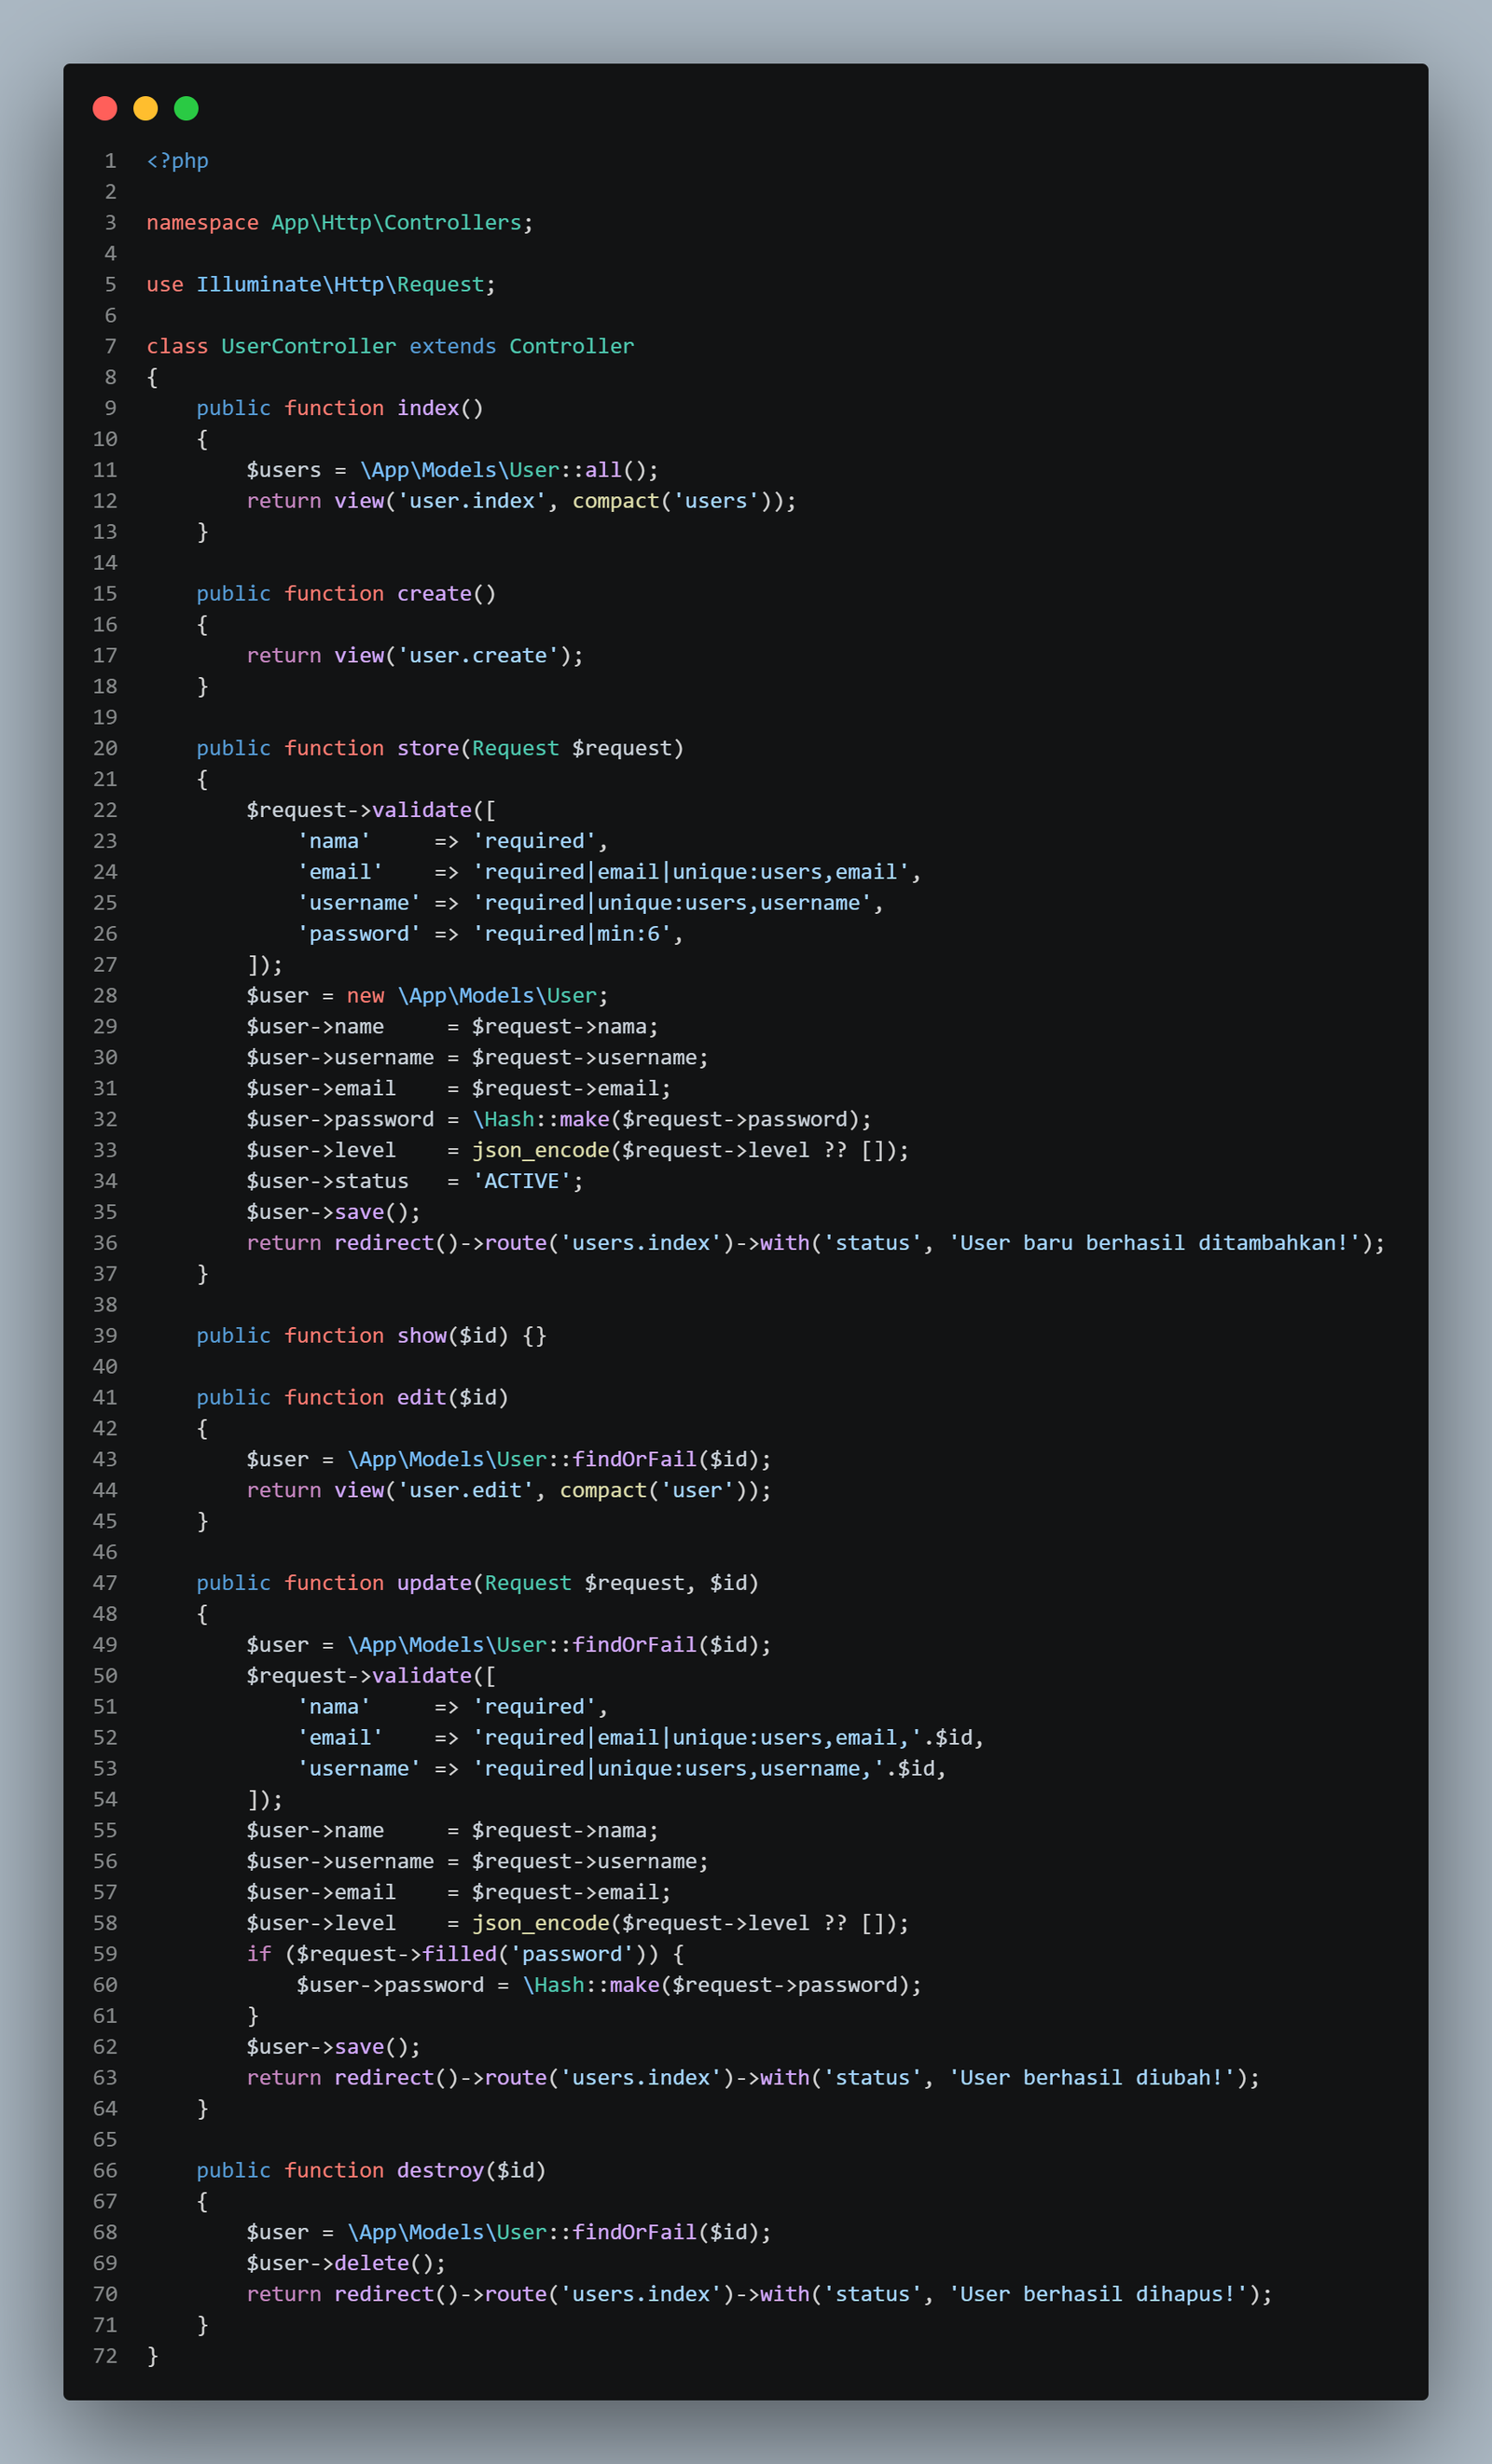Click '$users = \App\Models\User::all();' line

pos(453,470)
